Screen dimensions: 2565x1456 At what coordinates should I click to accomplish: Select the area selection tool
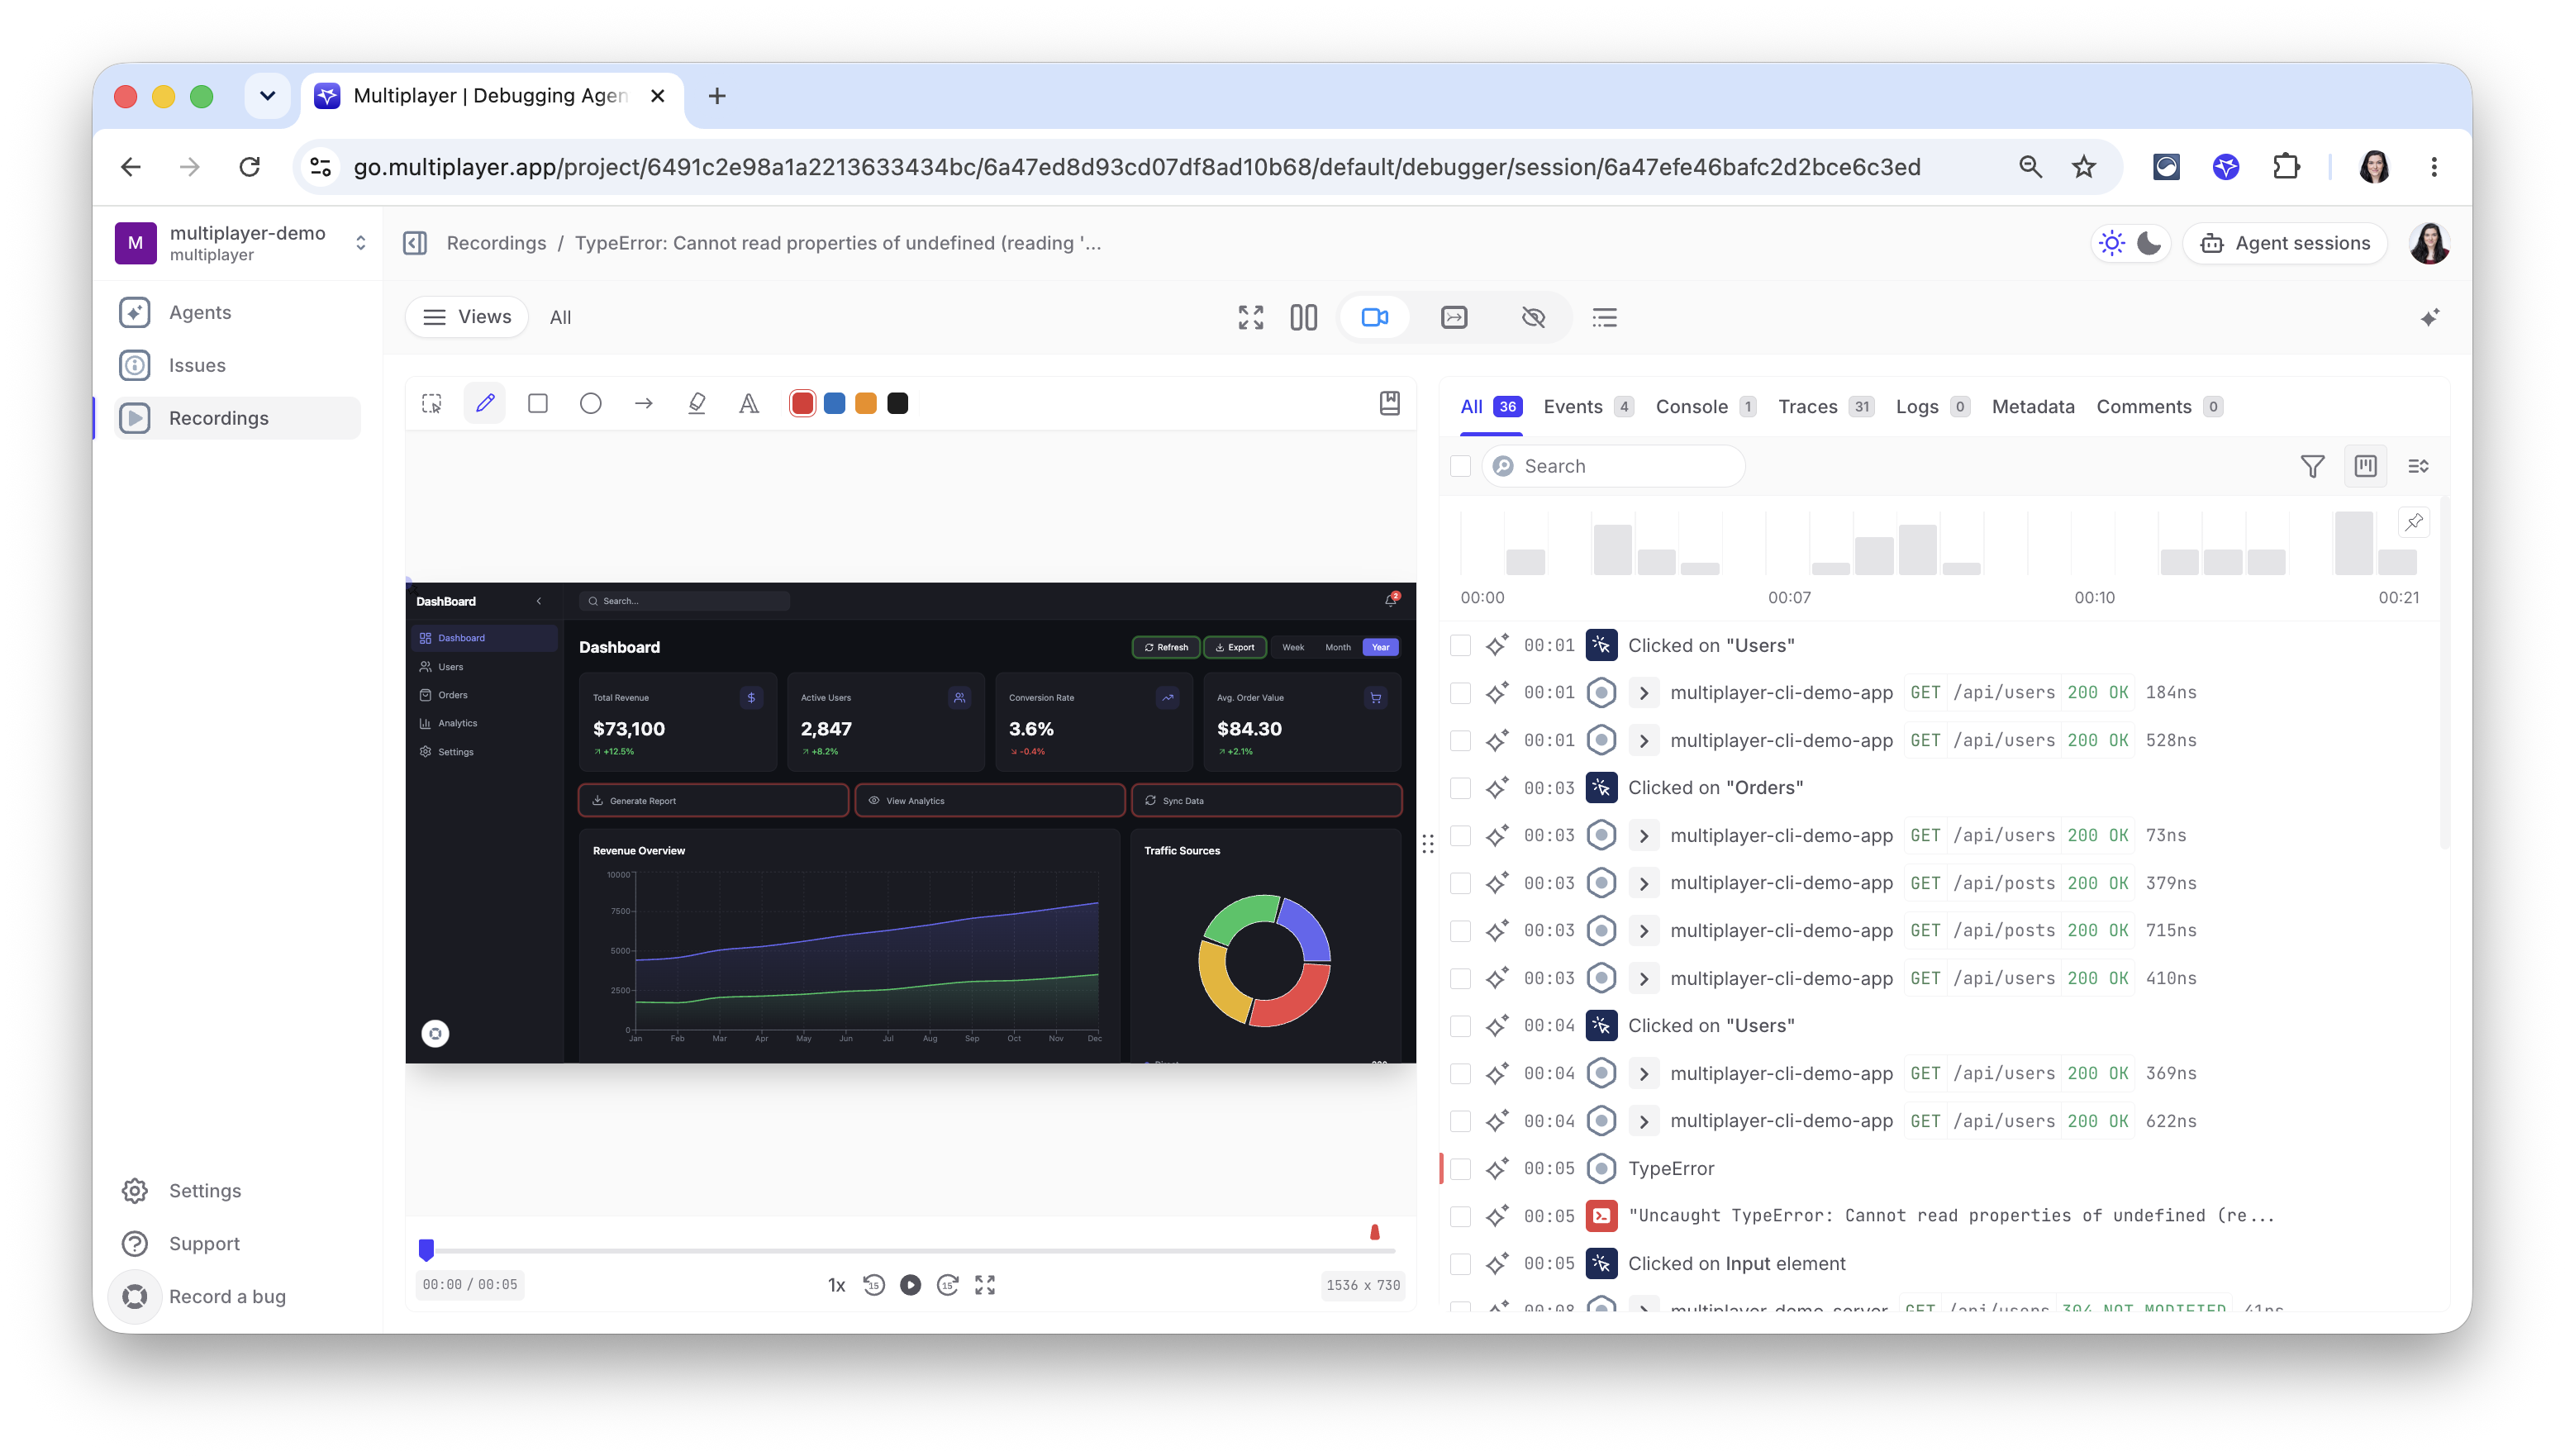(432, 403)
